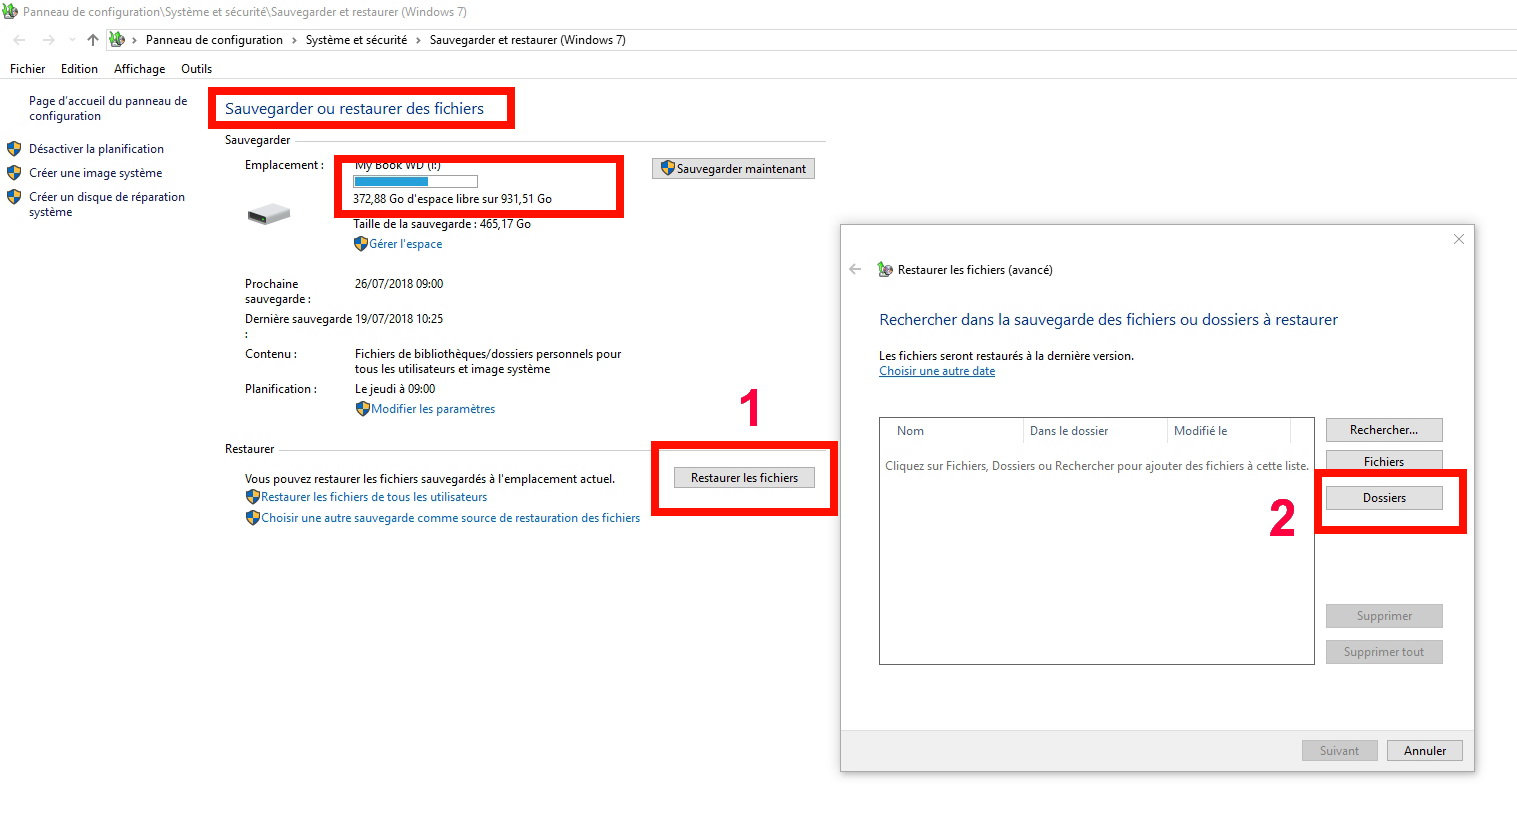Click the Annuler button

coord(1425,751)
